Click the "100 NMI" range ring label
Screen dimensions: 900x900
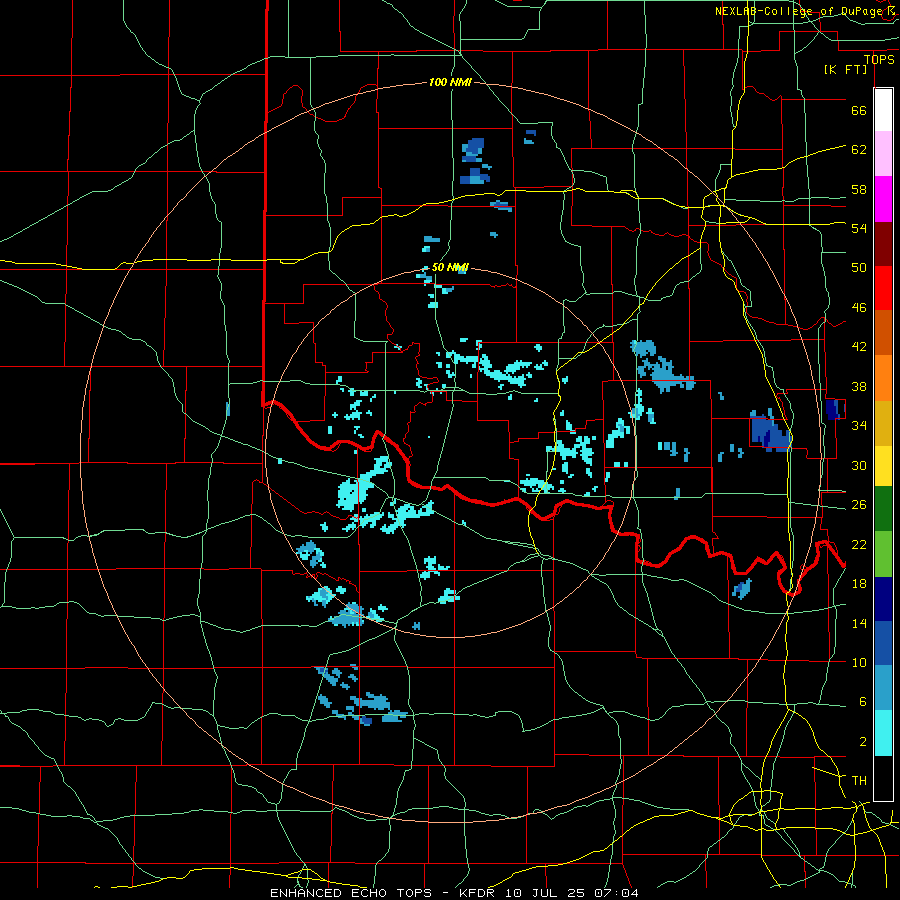pos(450,82)
